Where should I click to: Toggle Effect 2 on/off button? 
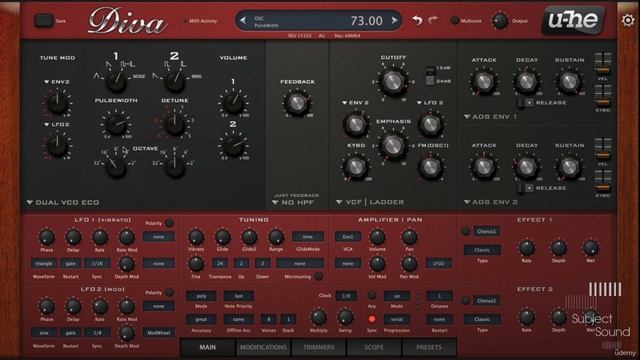pyautogui.click(x=466, y=301)
